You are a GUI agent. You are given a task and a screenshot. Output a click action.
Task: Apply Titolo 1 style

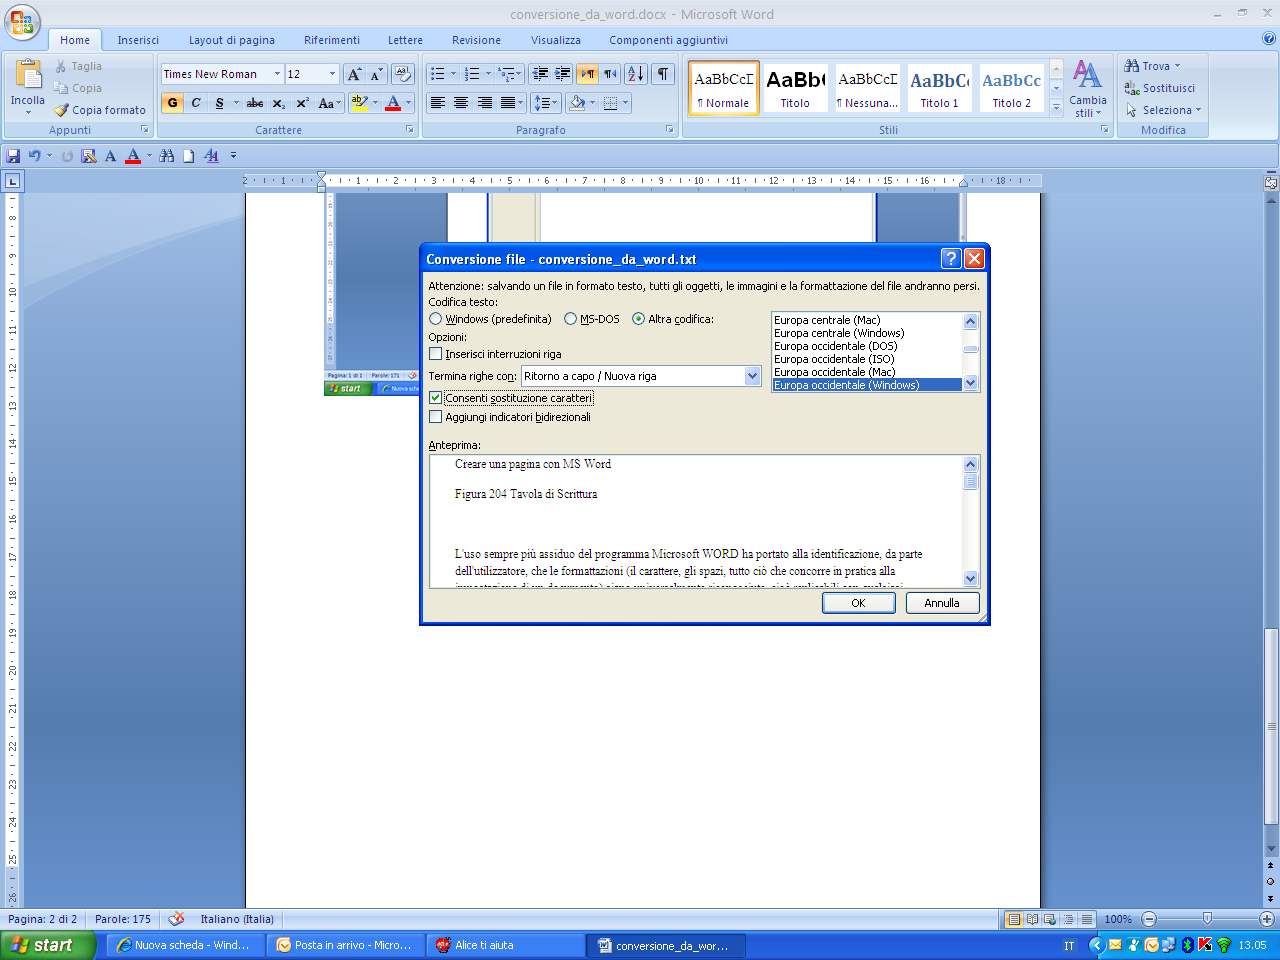tap(940, 88)
